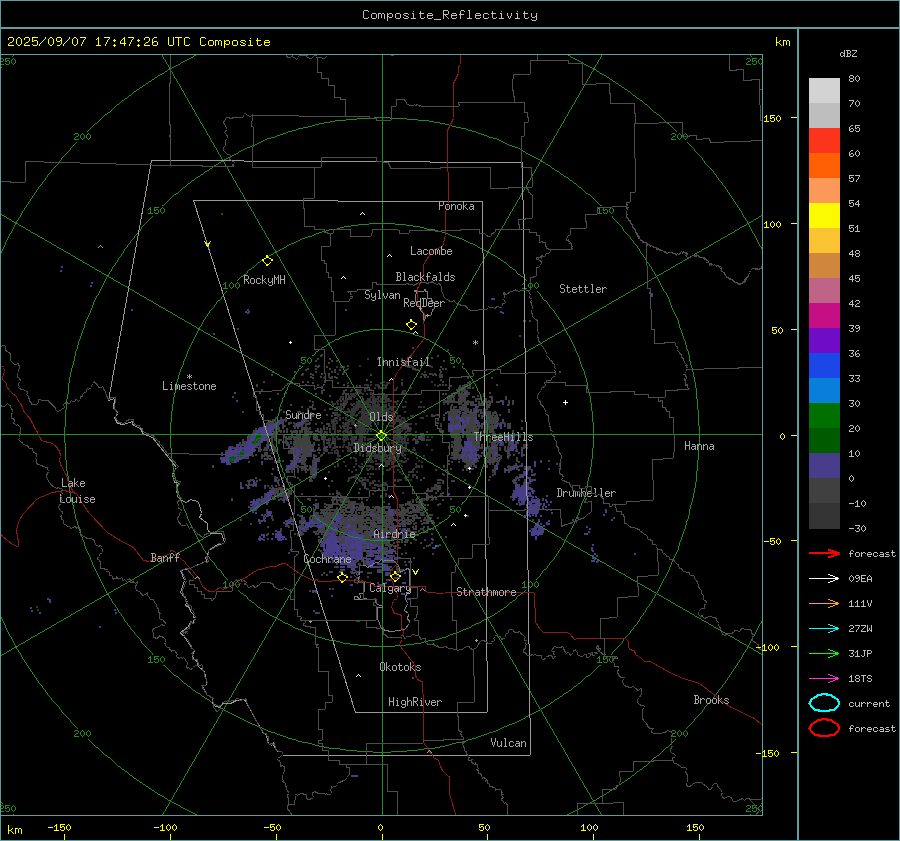Click the km unit label at top right
Viewport: 900px width, 841px height.
pyautogui.click(x=782, y=42)
